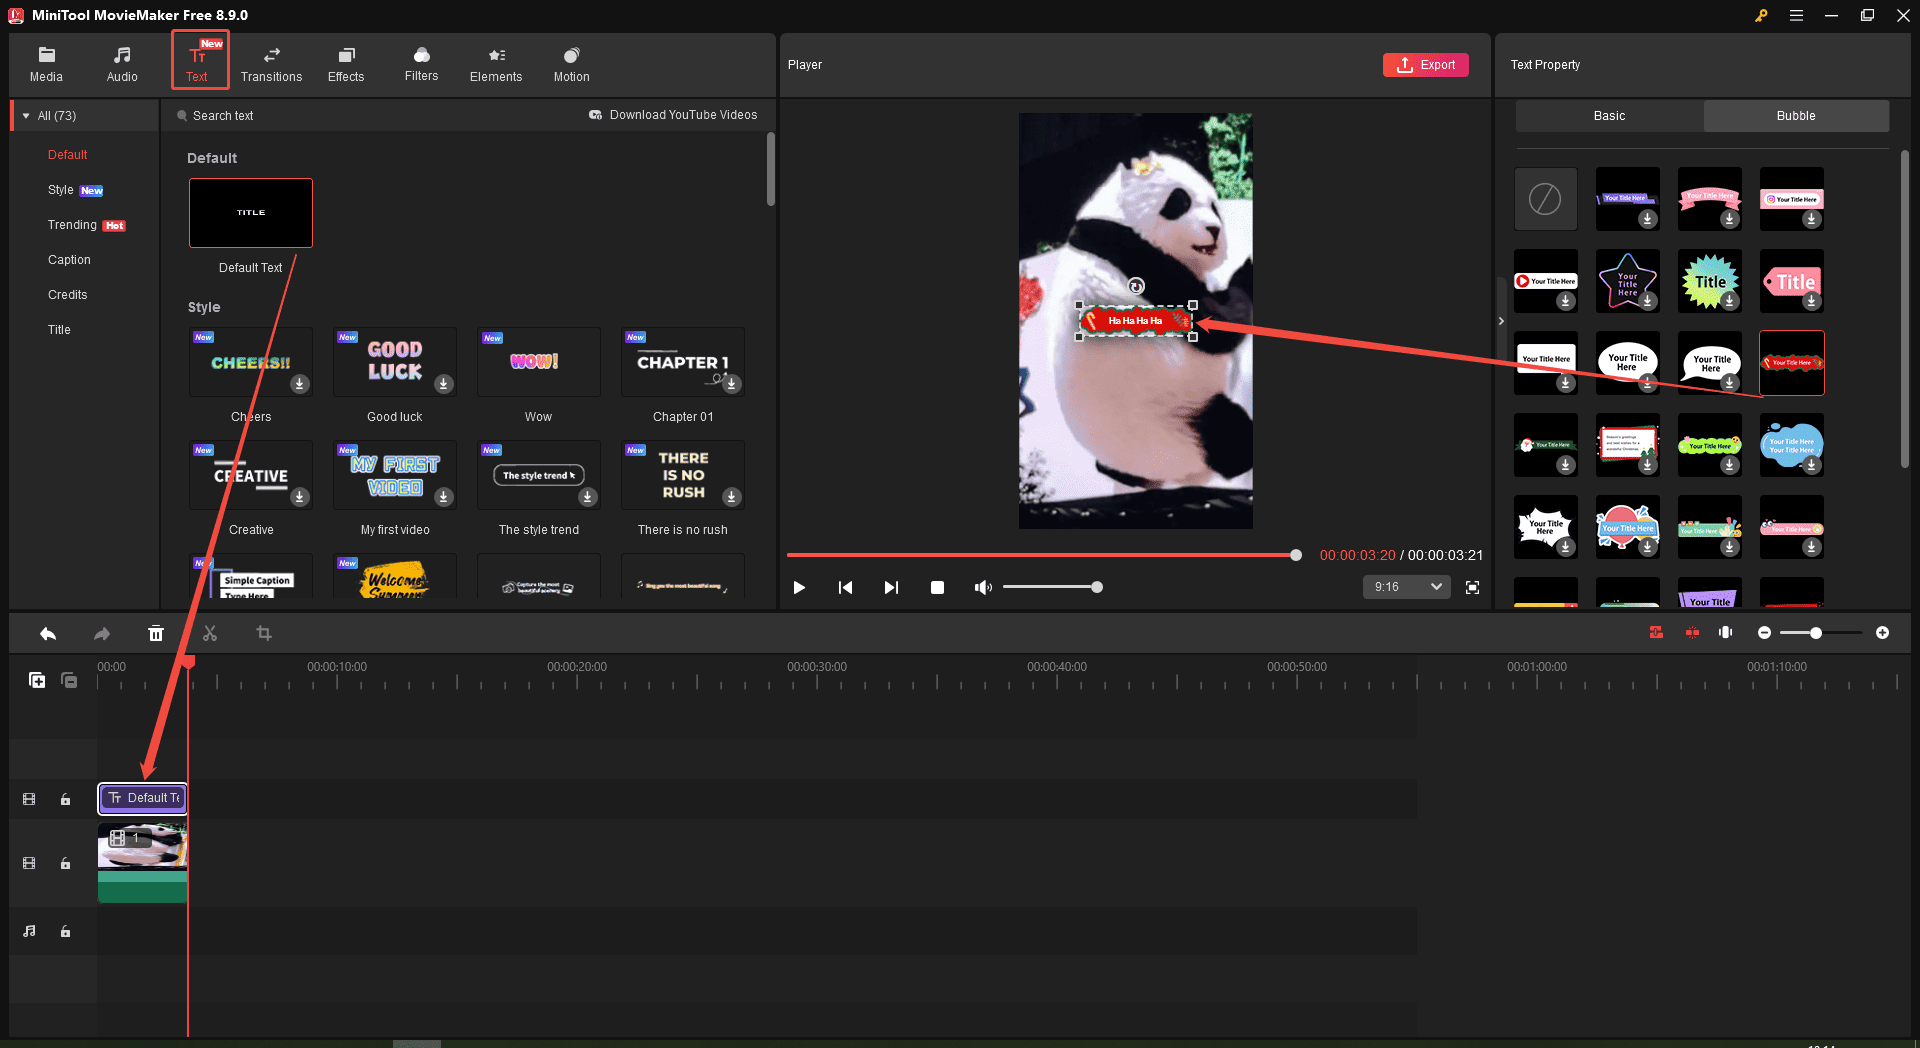Download the Good luck text style

point(444,384)
